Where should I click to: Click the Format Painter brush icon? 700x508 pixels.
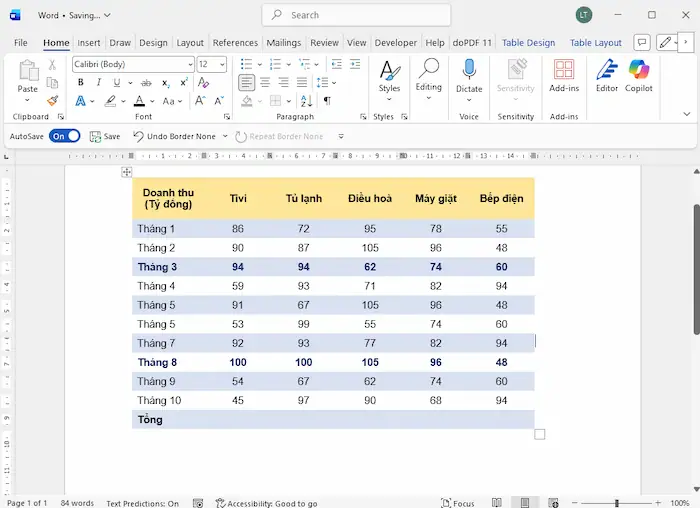click(52, 101)
